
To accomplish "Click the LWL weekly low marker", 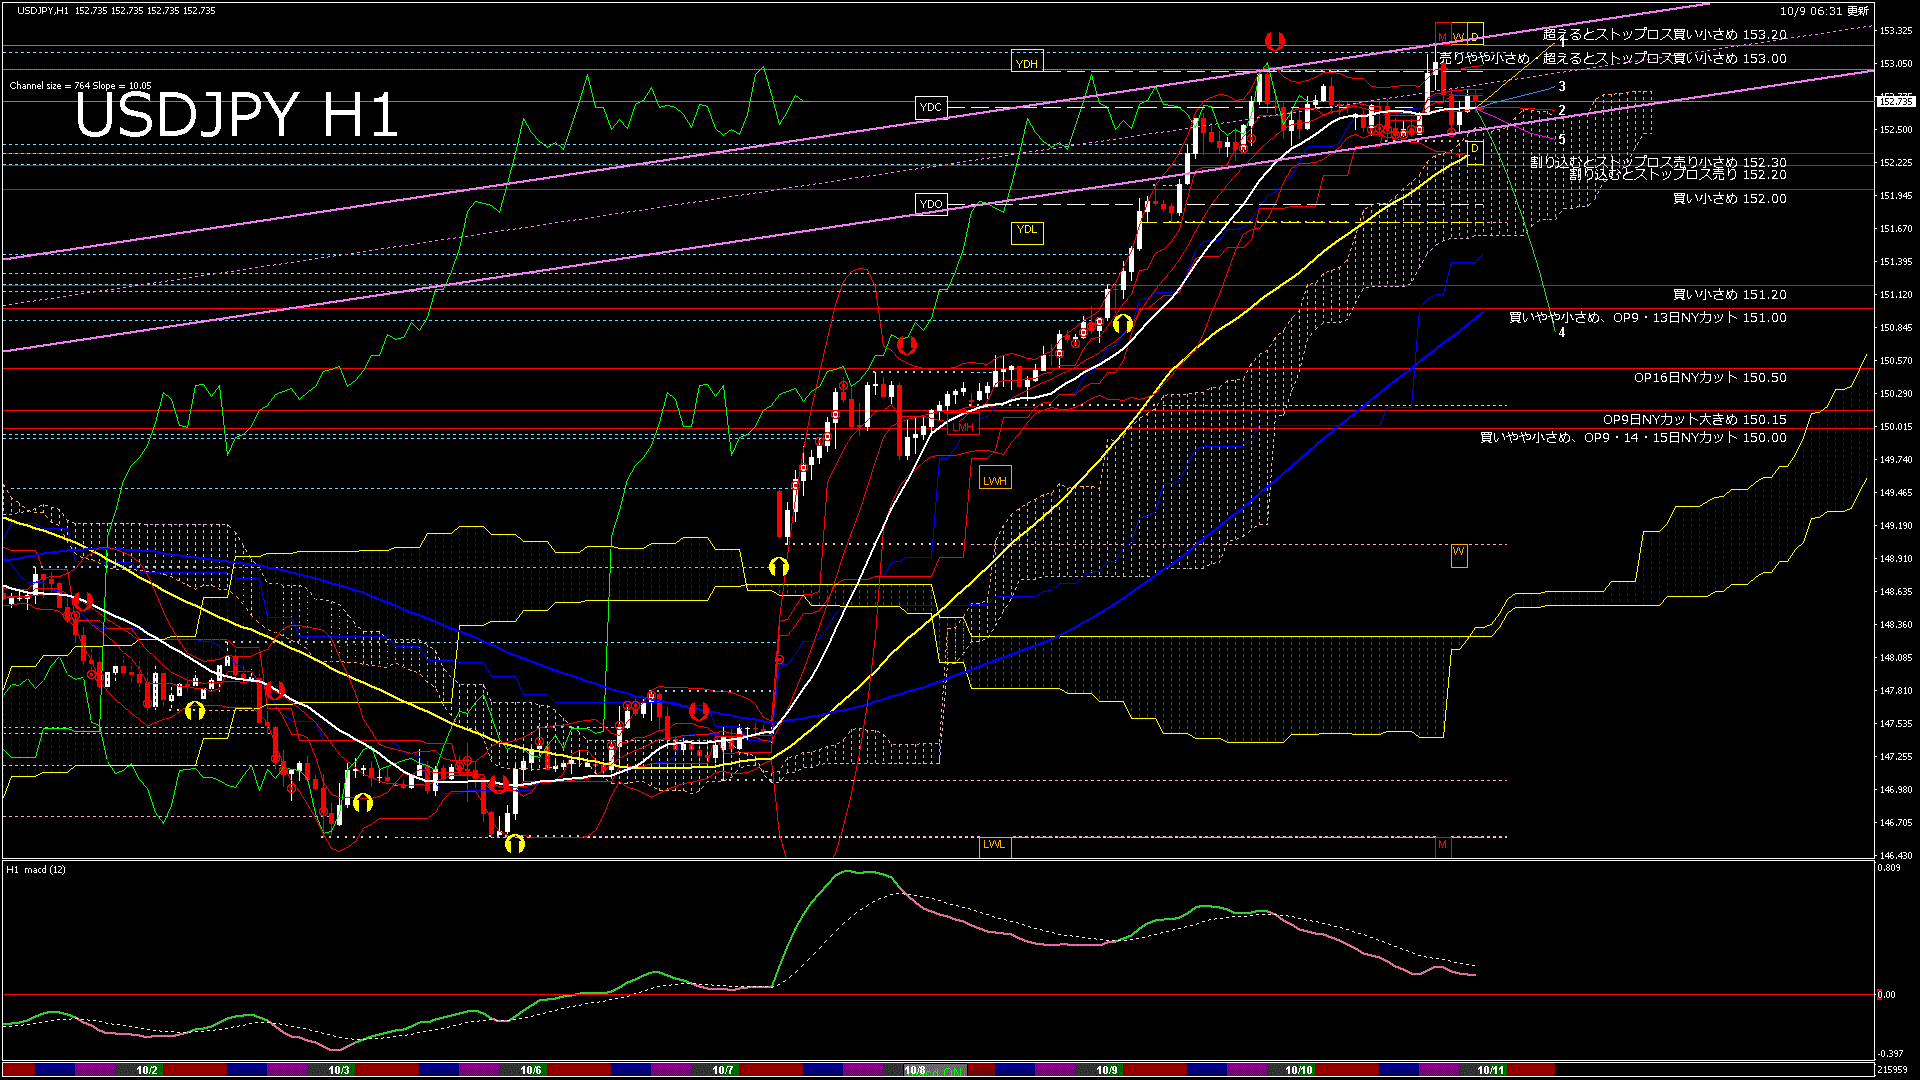I will (x=994, y=844).
